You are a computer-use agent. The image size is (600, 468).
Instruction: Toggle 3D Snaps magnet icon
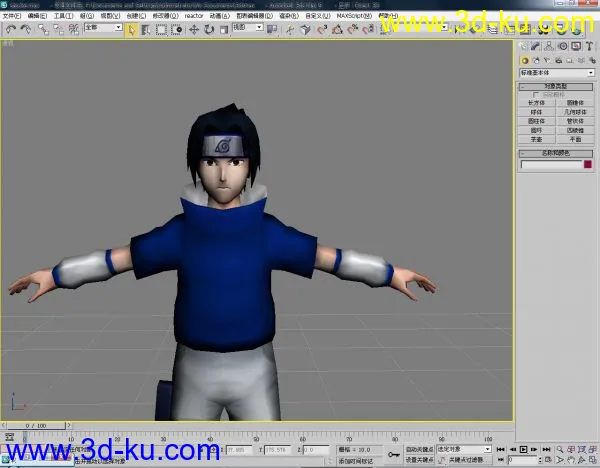[322, 29]
